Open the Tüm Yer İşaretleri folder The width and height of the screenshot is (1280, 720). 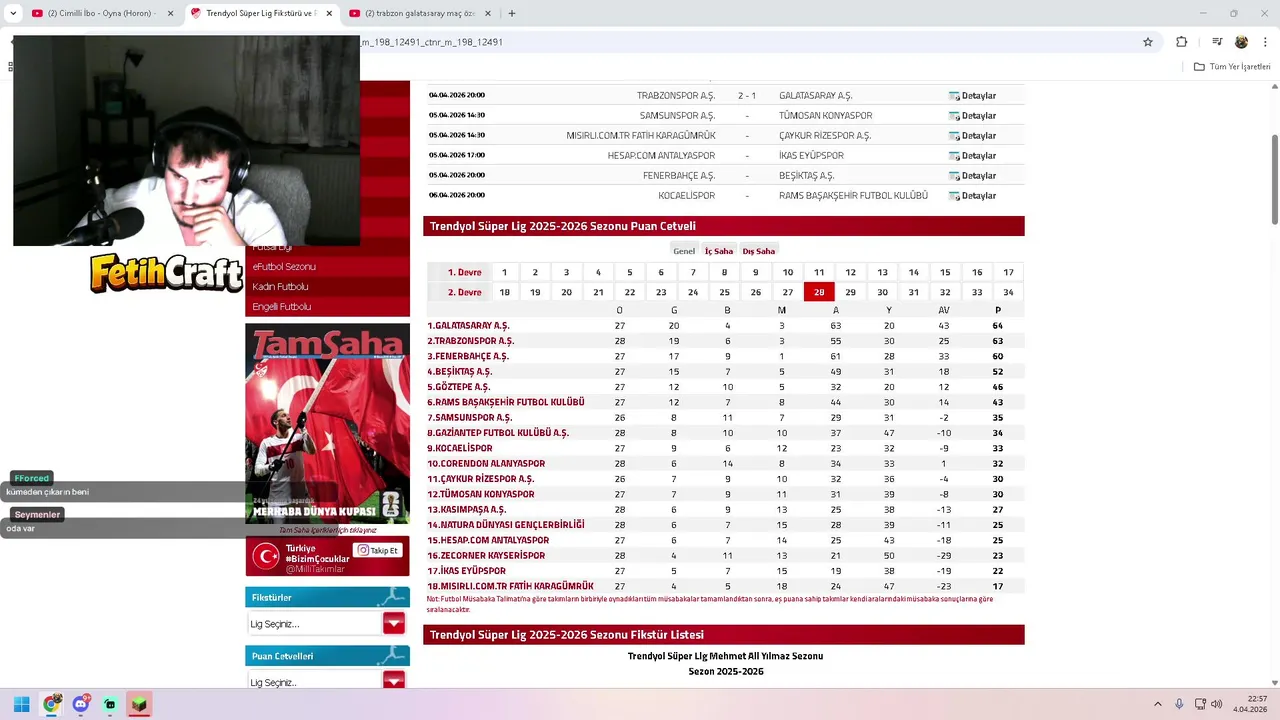pos(1232,67)
